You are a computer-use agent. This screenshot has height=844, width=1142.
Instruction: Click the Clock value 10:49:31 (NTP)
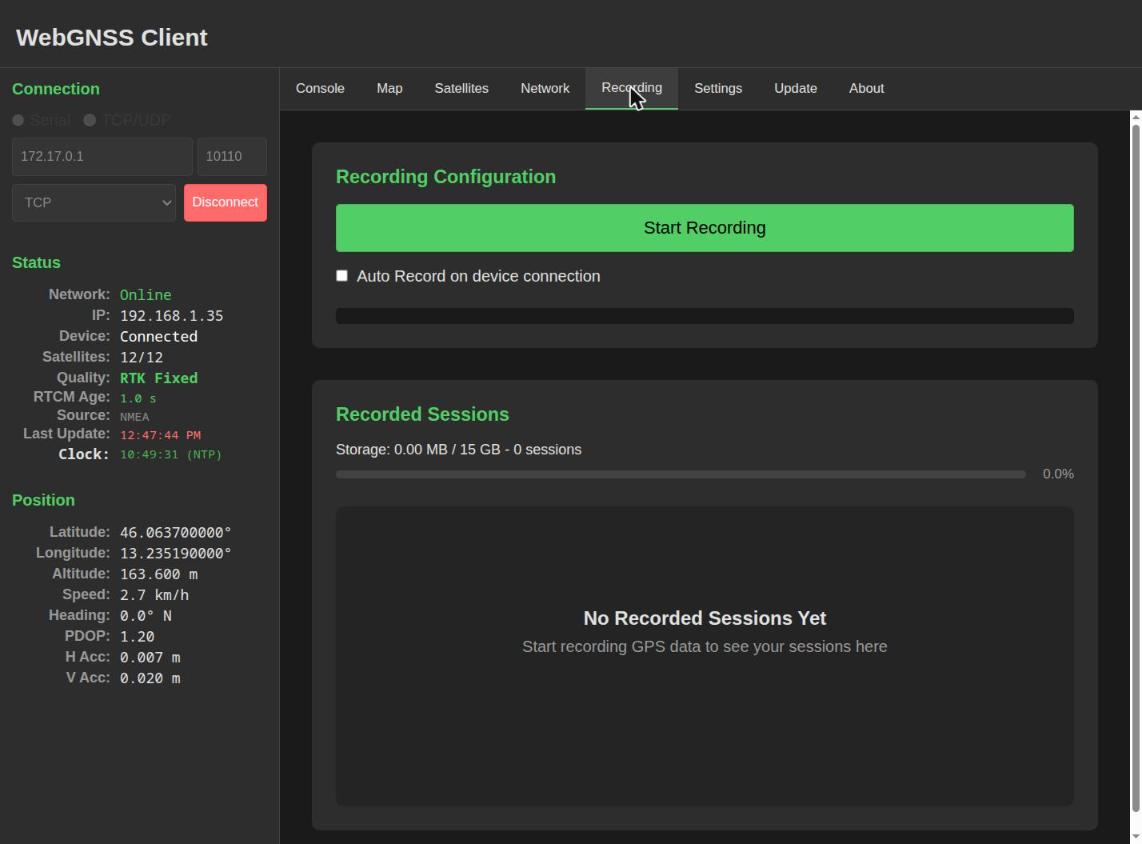coord(170,454)
